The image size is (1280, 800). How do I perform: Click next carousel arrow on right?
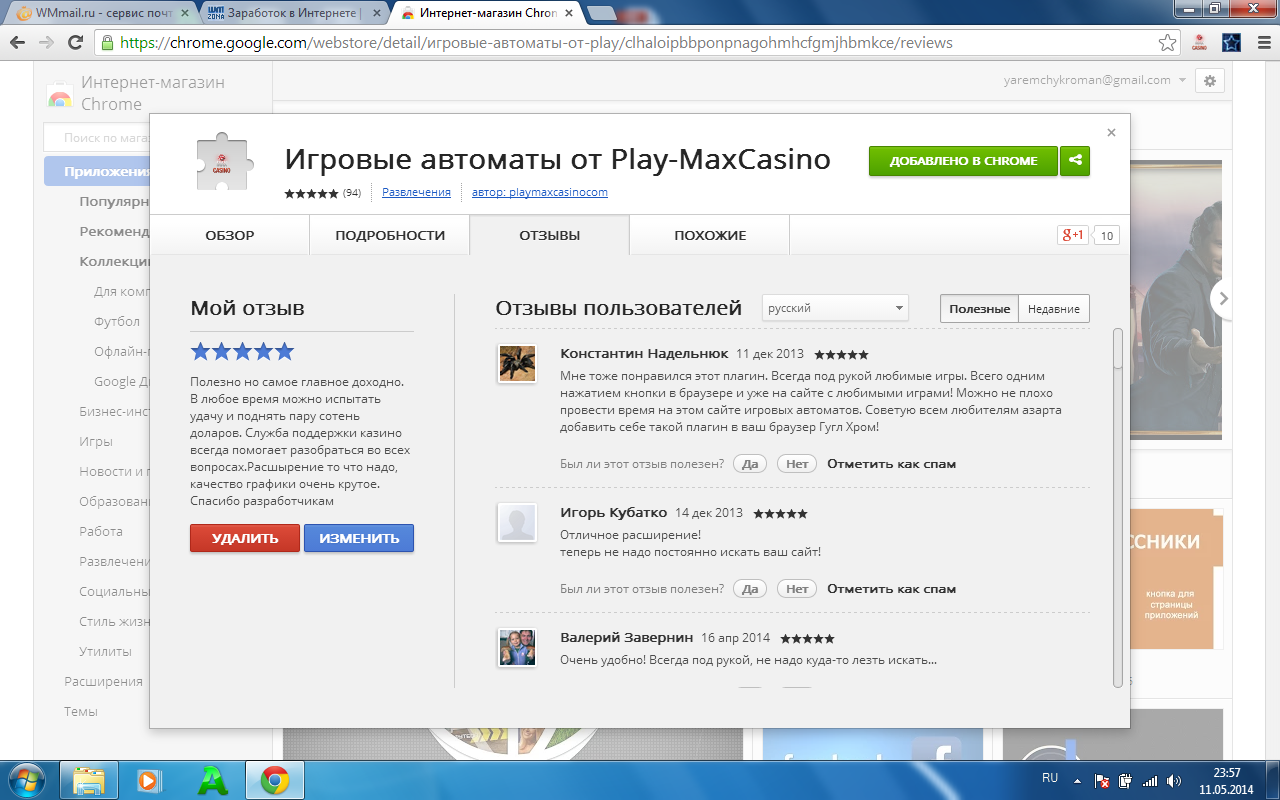tap(1223, 298)
